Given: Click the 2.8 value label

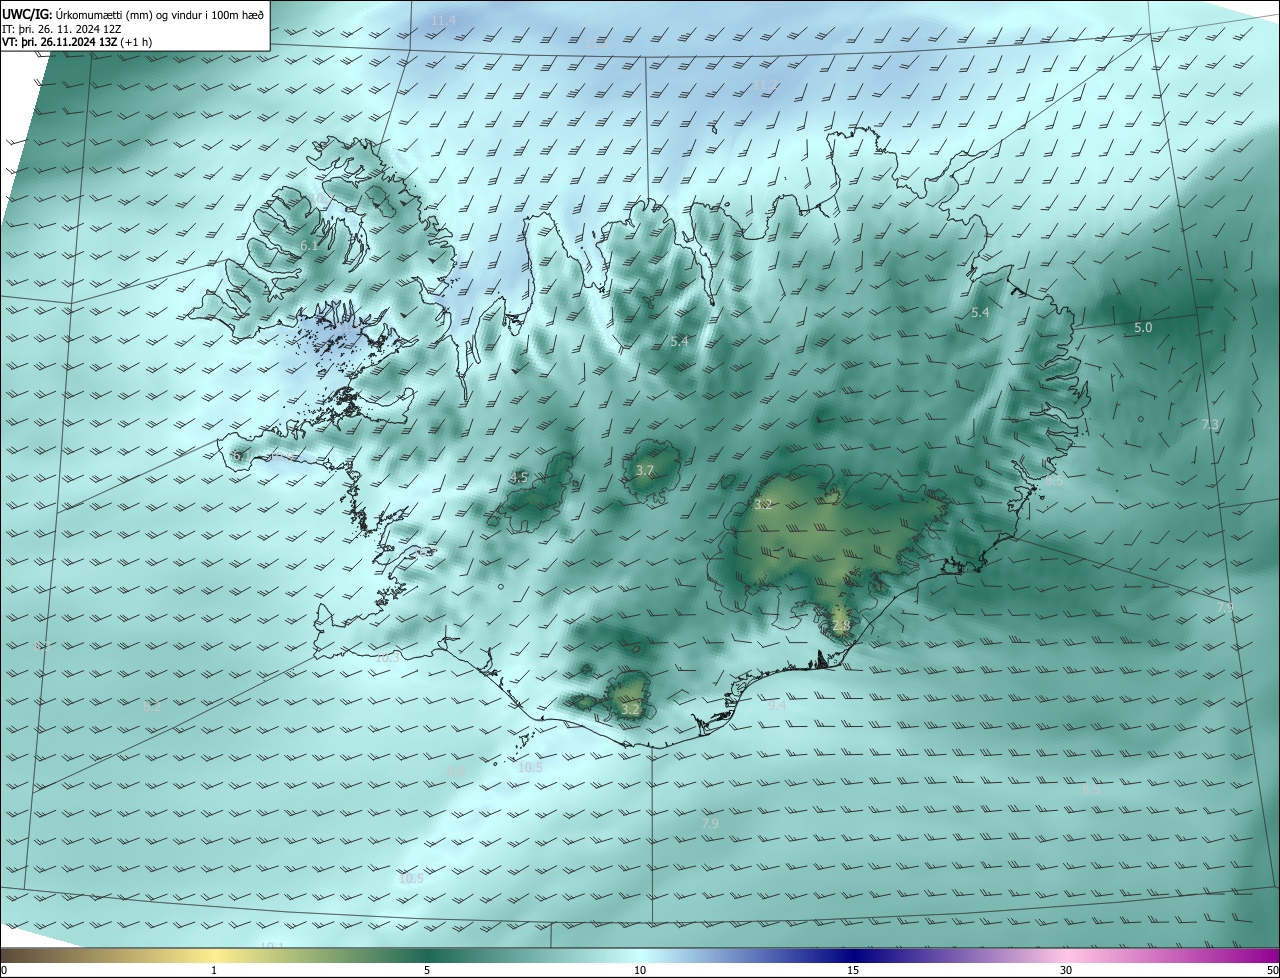Looking at the screenshot, I should pos(841,626).
